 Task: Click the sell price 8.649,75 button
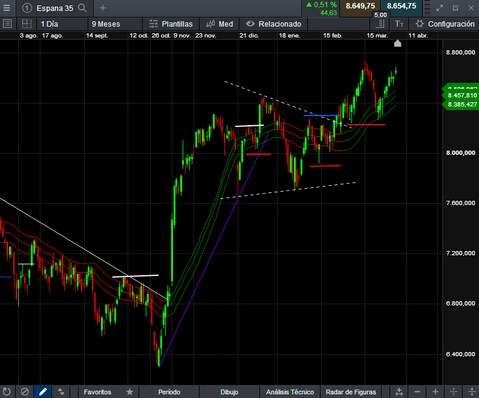coord(360,6)
